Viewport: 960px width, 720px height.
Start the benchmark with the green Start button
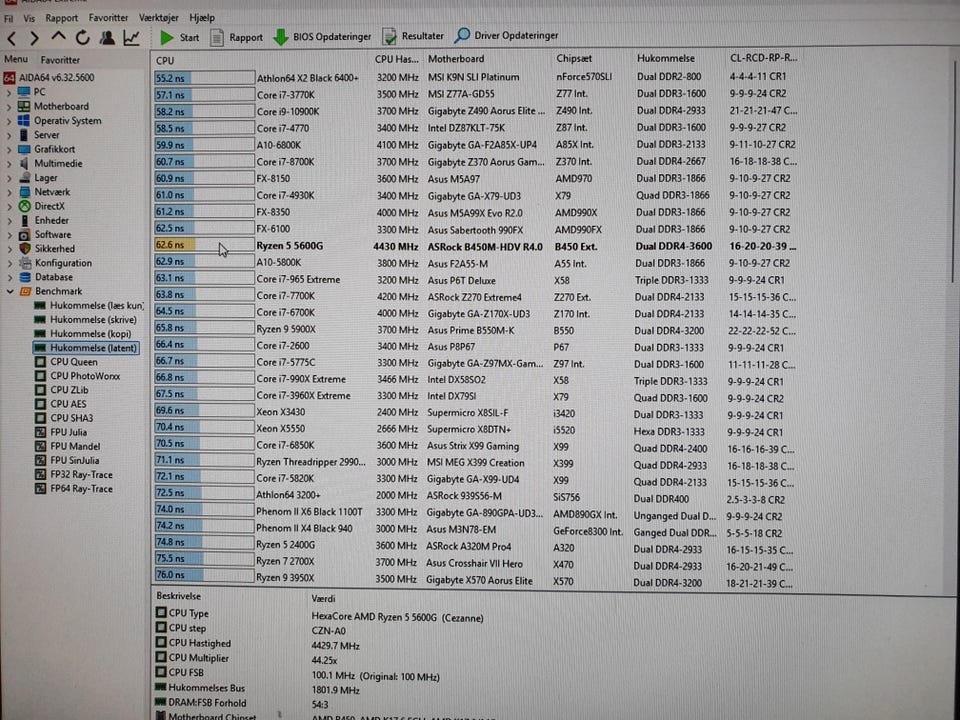(179, 37)
